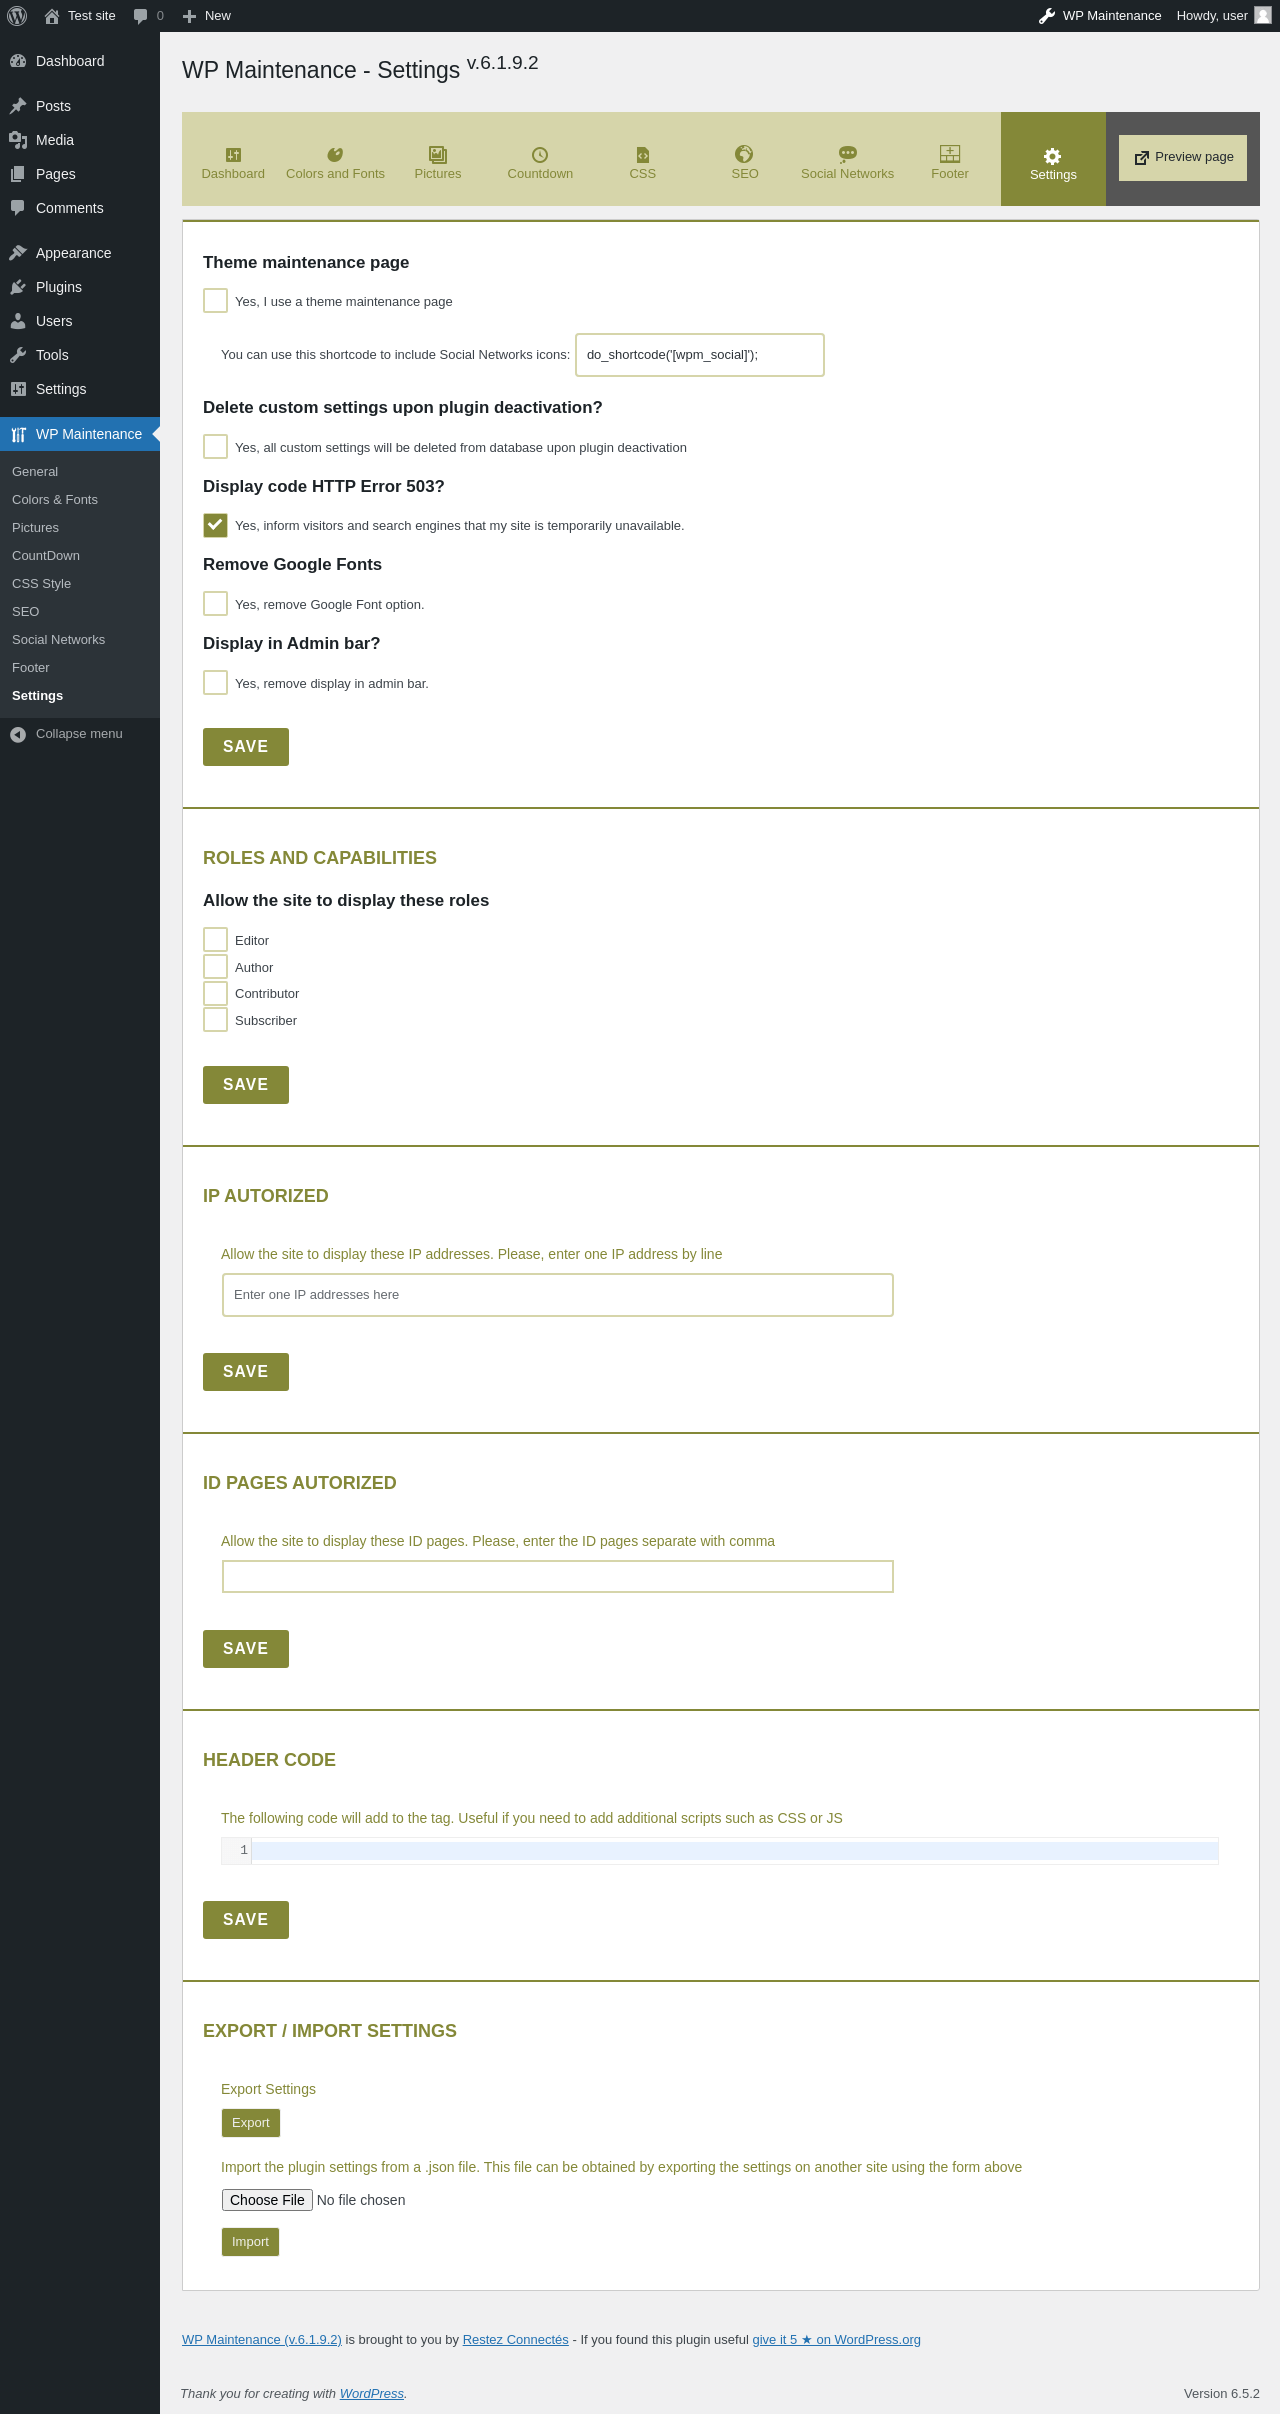This screenshot has height=2414, width=1280.
Task: Tick the Contributor role checkbox
Action: point(215,993)
